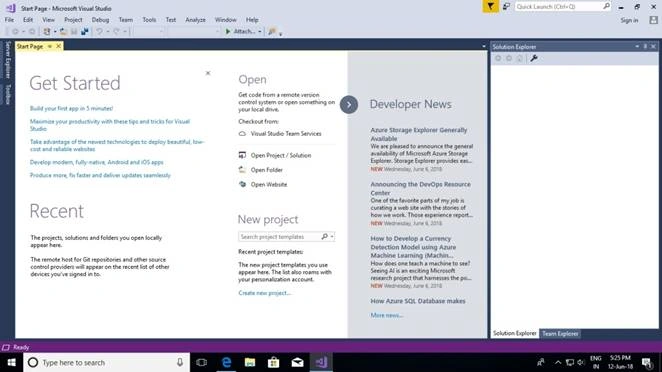Open the Debug menu
The image size is (662, 372).
point(100,20)
